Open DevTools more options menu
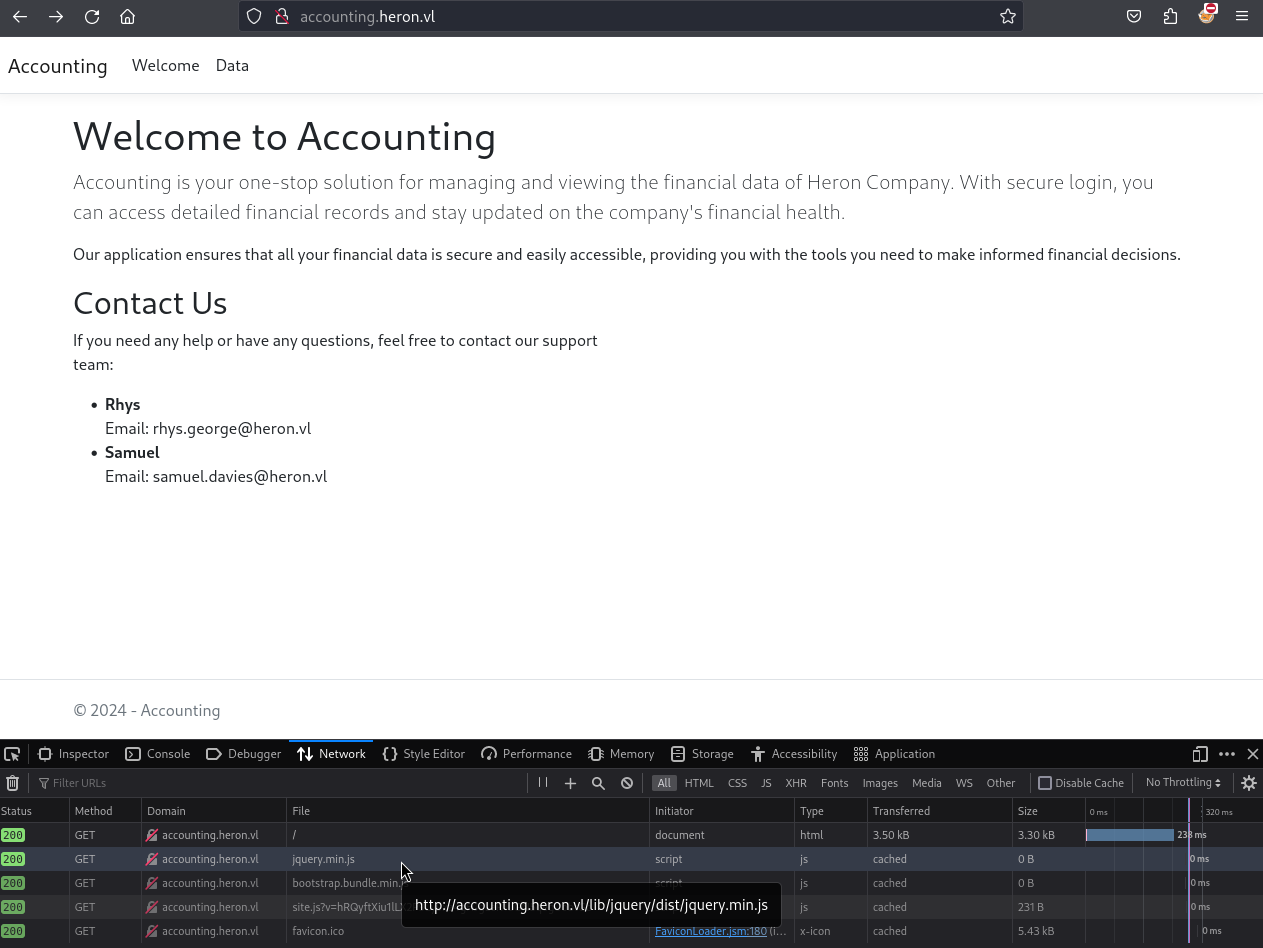The width and height of the screenshot is (1263, 948). point(1227,754)
